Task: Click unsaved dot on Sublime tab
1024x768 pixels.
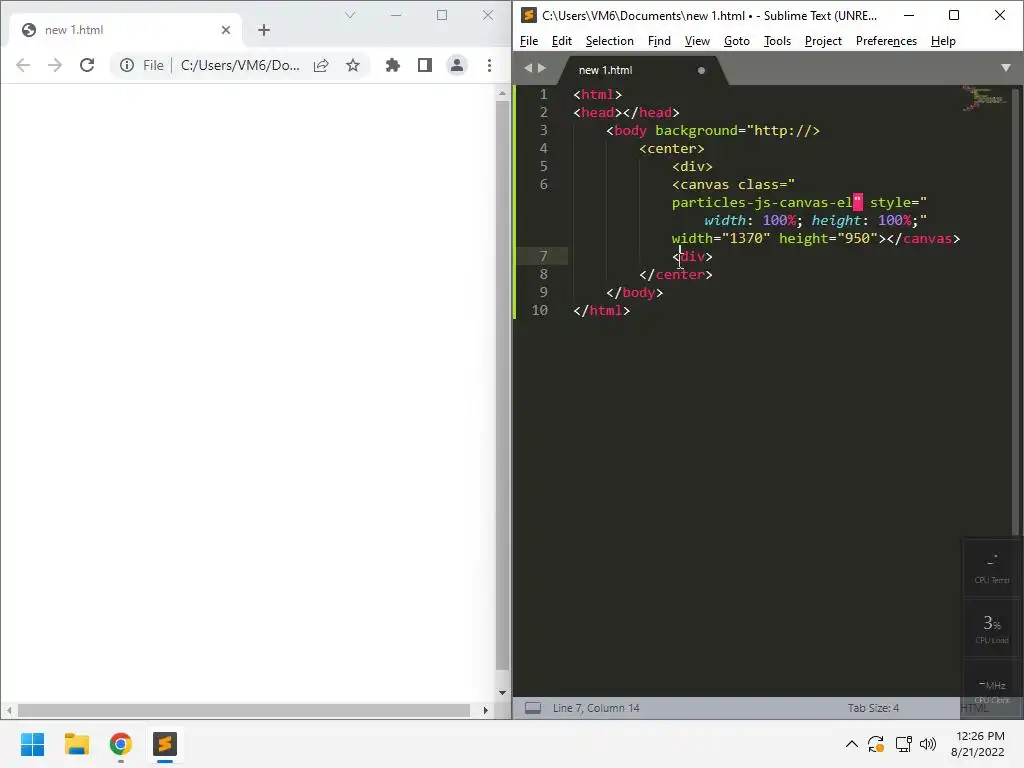Action: pos(701,71)
